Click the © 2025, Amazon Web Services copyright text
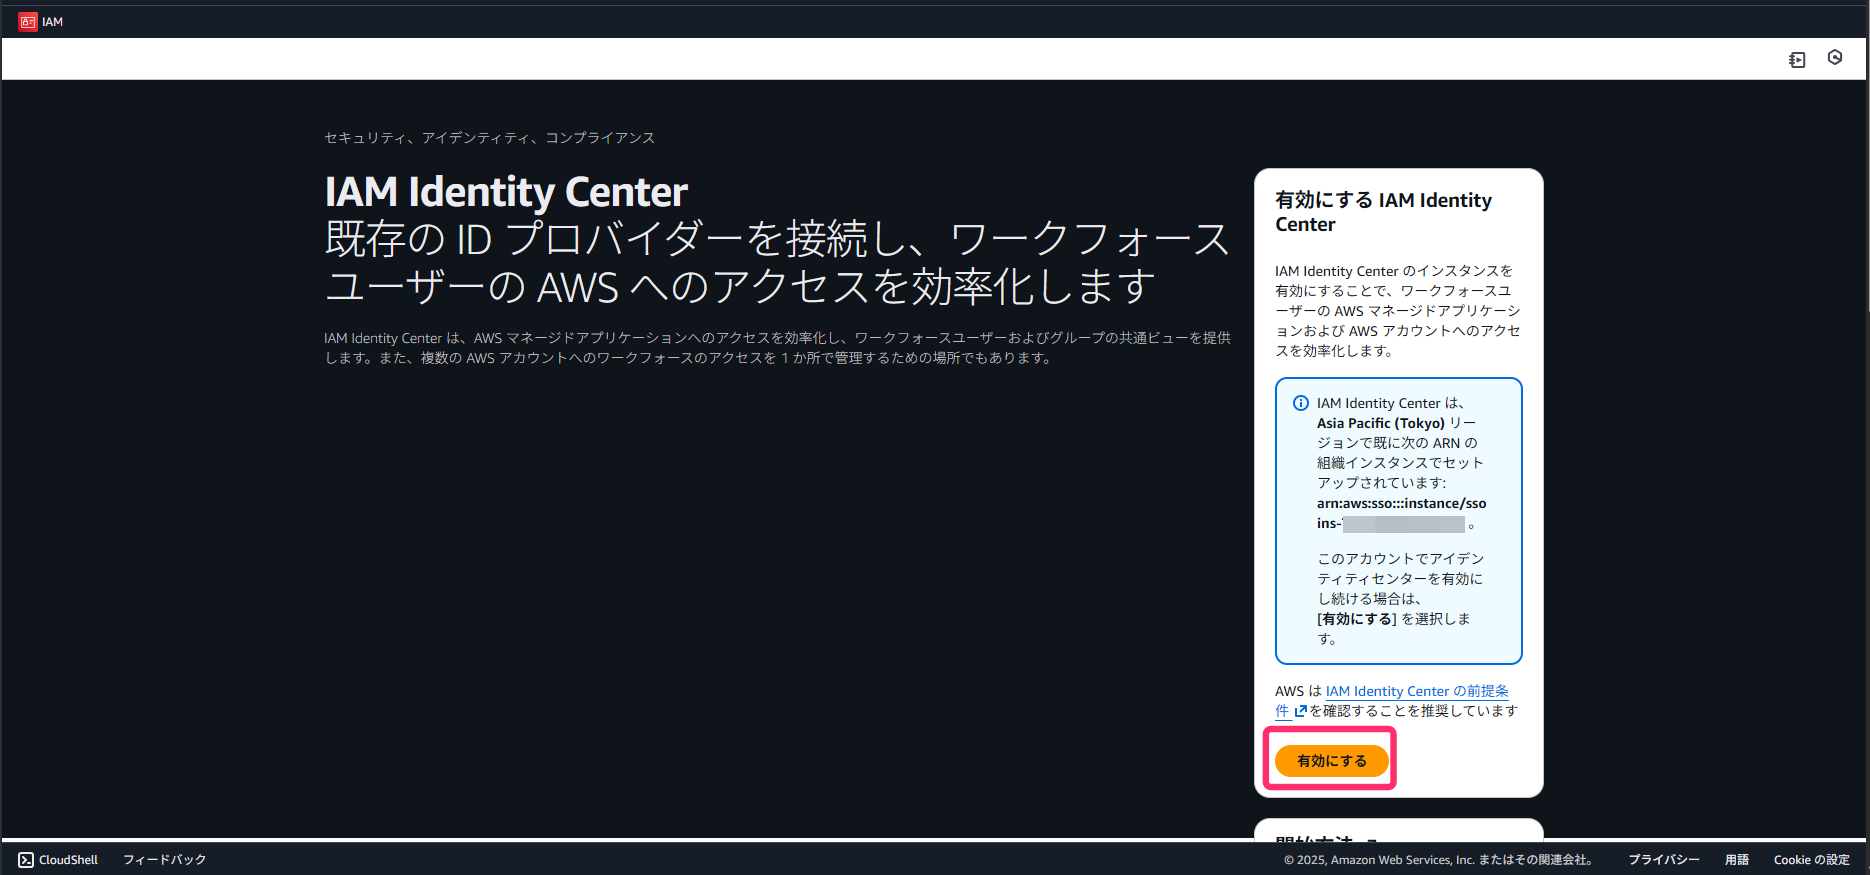This screenshot has height=875, width=1870. [x=1439, y=860]
